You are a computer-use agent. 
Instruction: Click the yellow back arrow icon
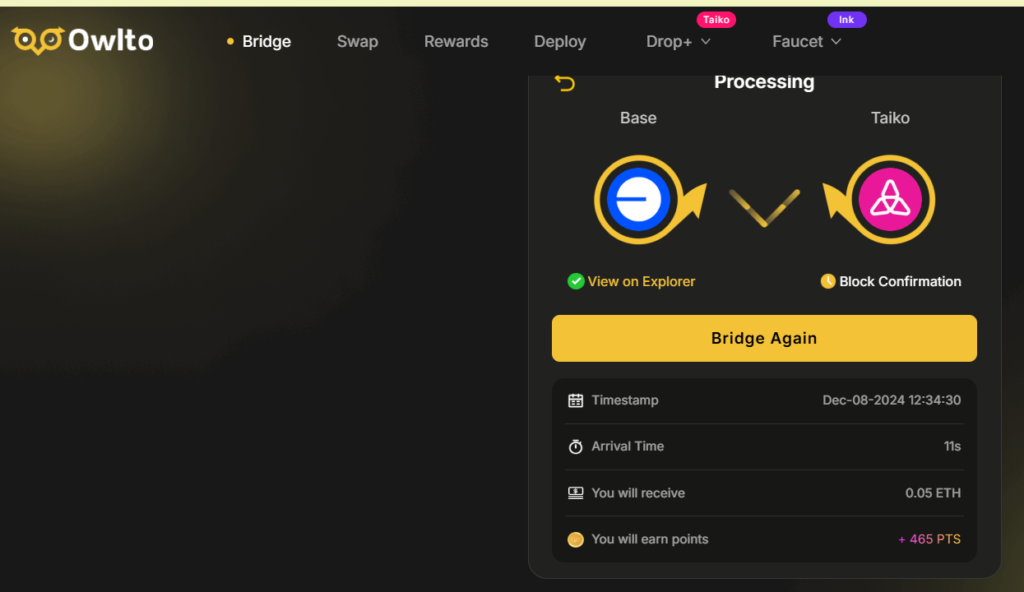click(565, 83)
